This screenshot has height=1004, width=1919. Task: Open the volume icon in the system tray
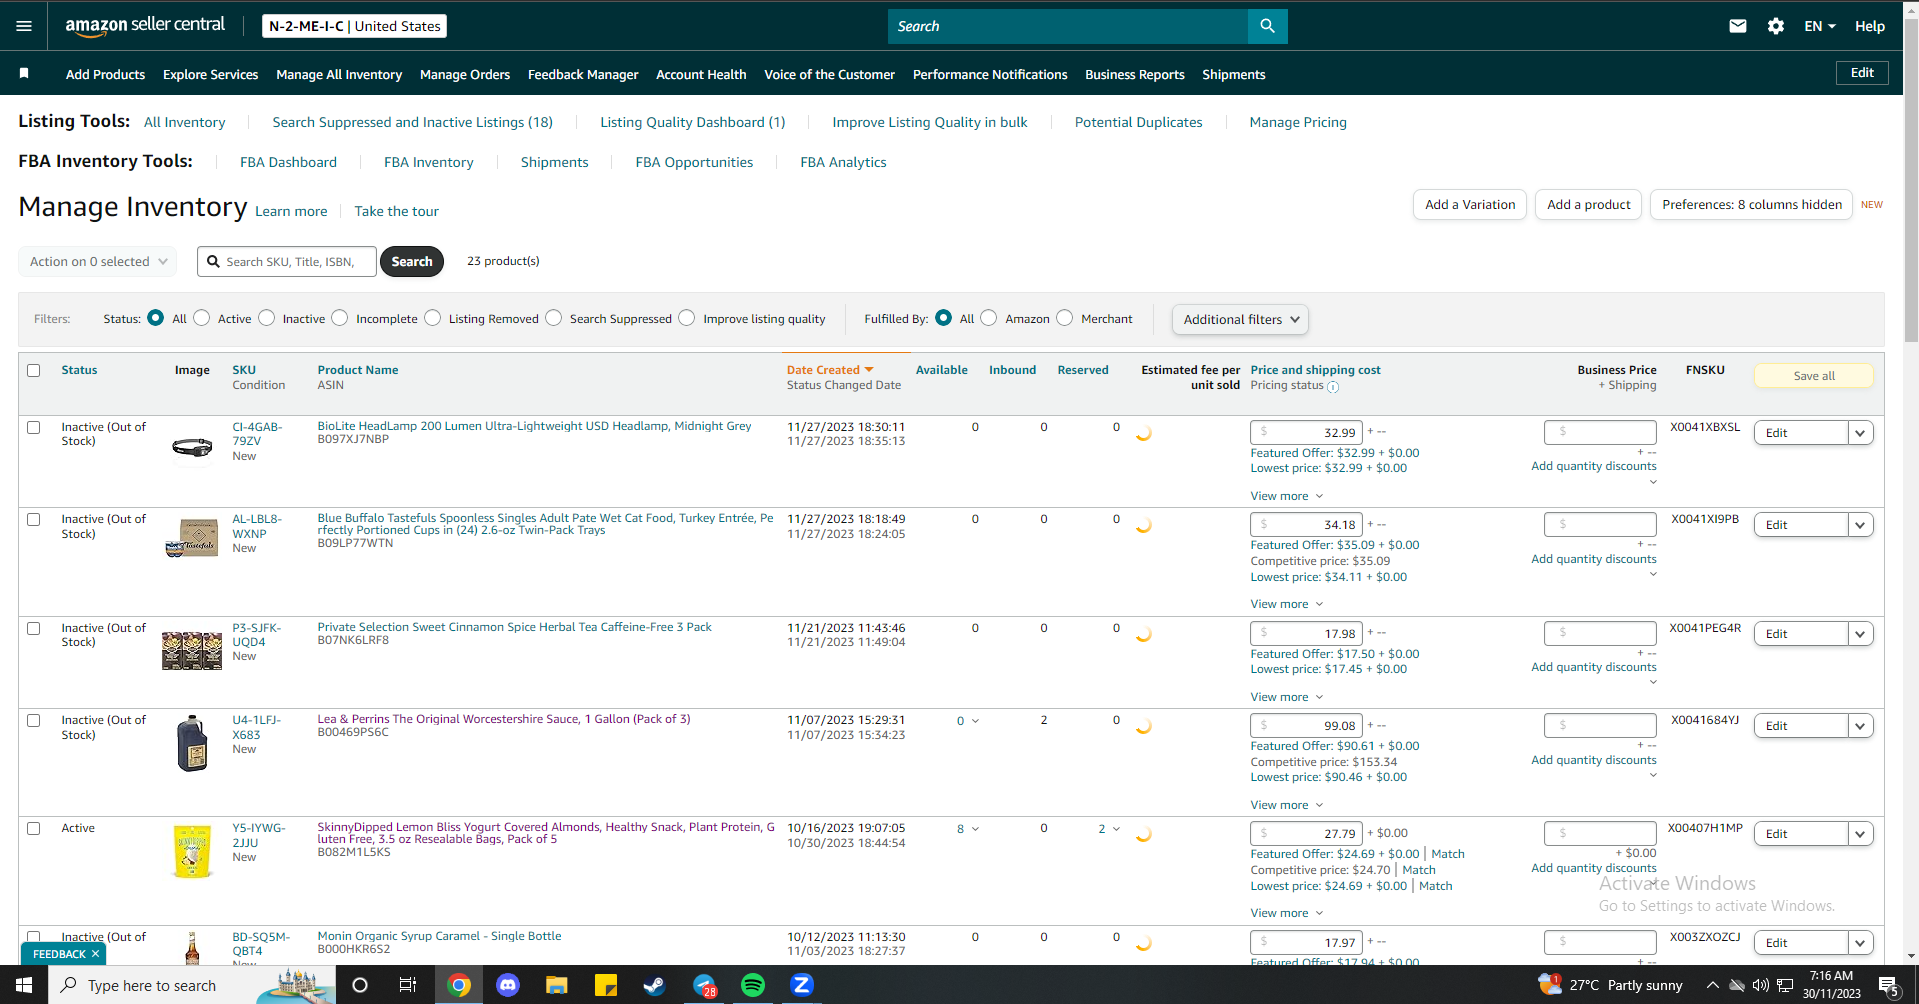pyautogui.click(x=1760, y=985)
